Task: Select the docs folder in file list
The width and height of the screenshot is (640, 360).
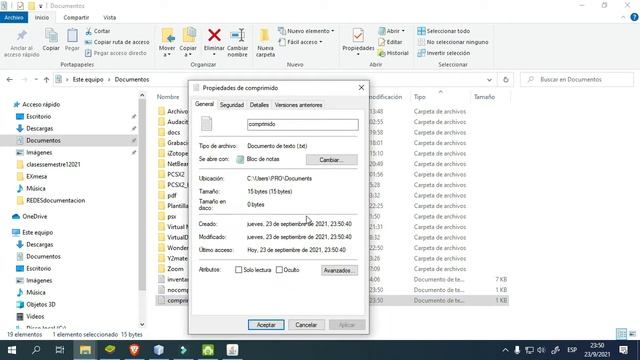Action: (x=173, y=132)
